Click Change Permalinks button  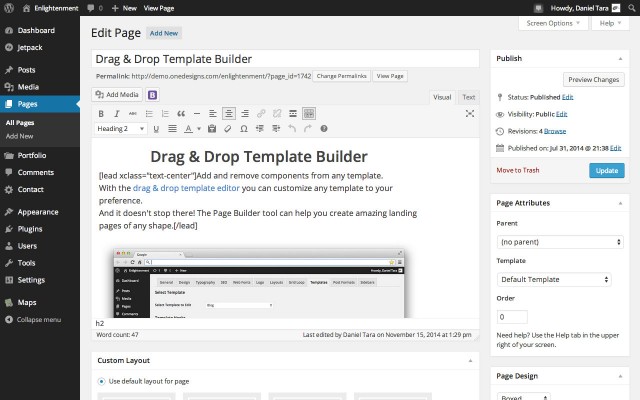click(342, 76)
